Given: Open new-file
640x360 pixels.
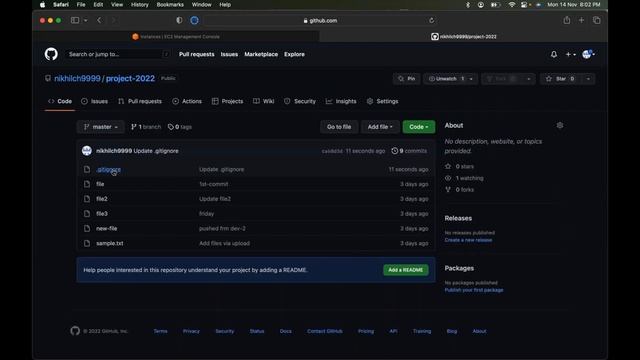Looking at the screenshot, I should point(107,229).
